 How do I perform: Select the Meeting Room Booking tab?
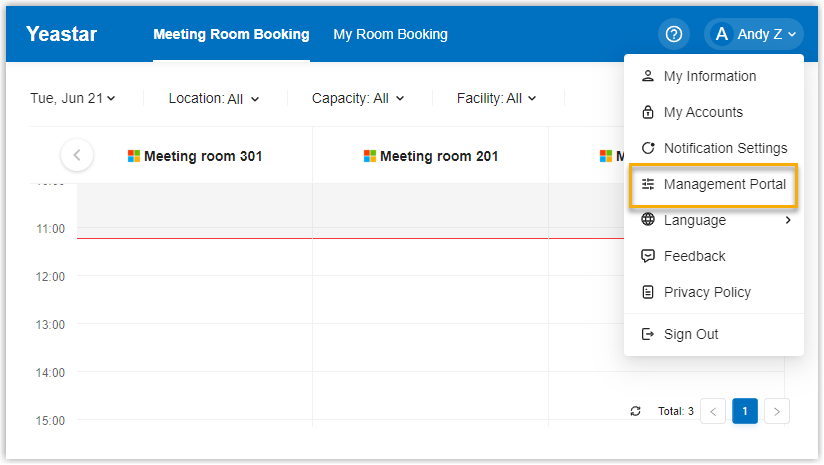pyautogui.click(x=231, y=34)
